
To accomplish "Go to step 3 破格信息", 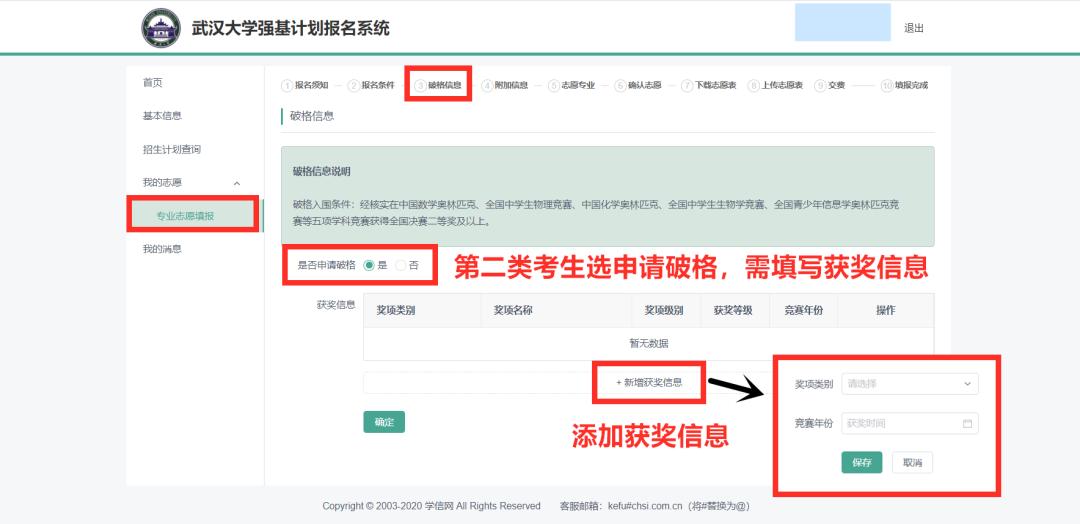I will 438,85.
